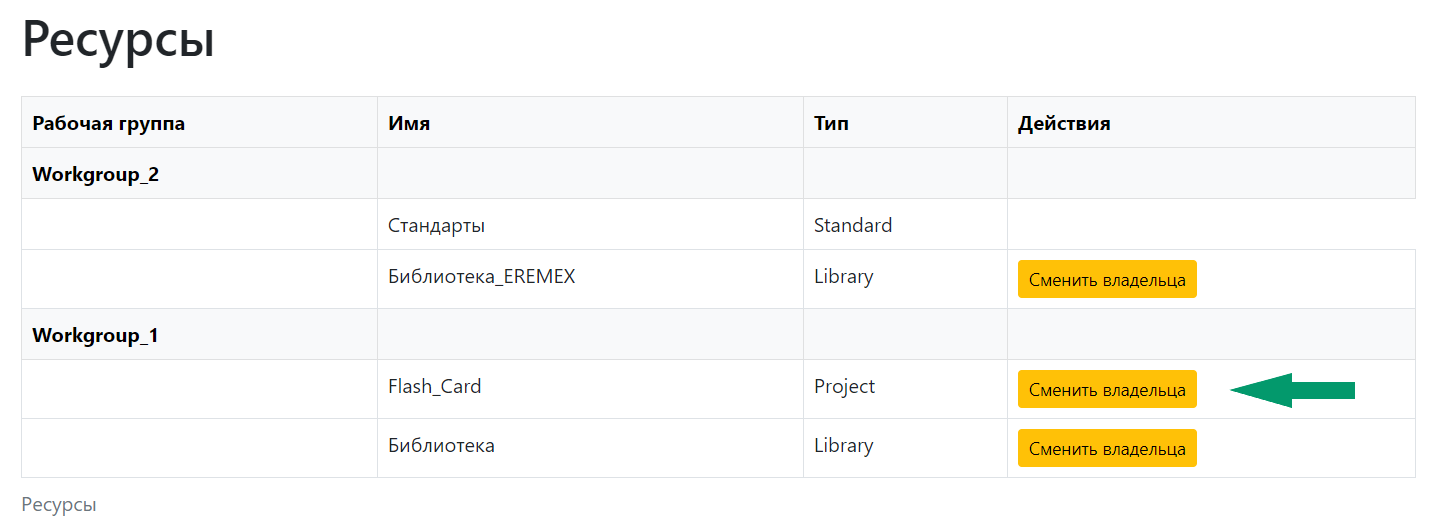The height and width of the screenshot is (527, 1444).
Task: Select the "Тип" column header
Action: (x=831, y=124)
